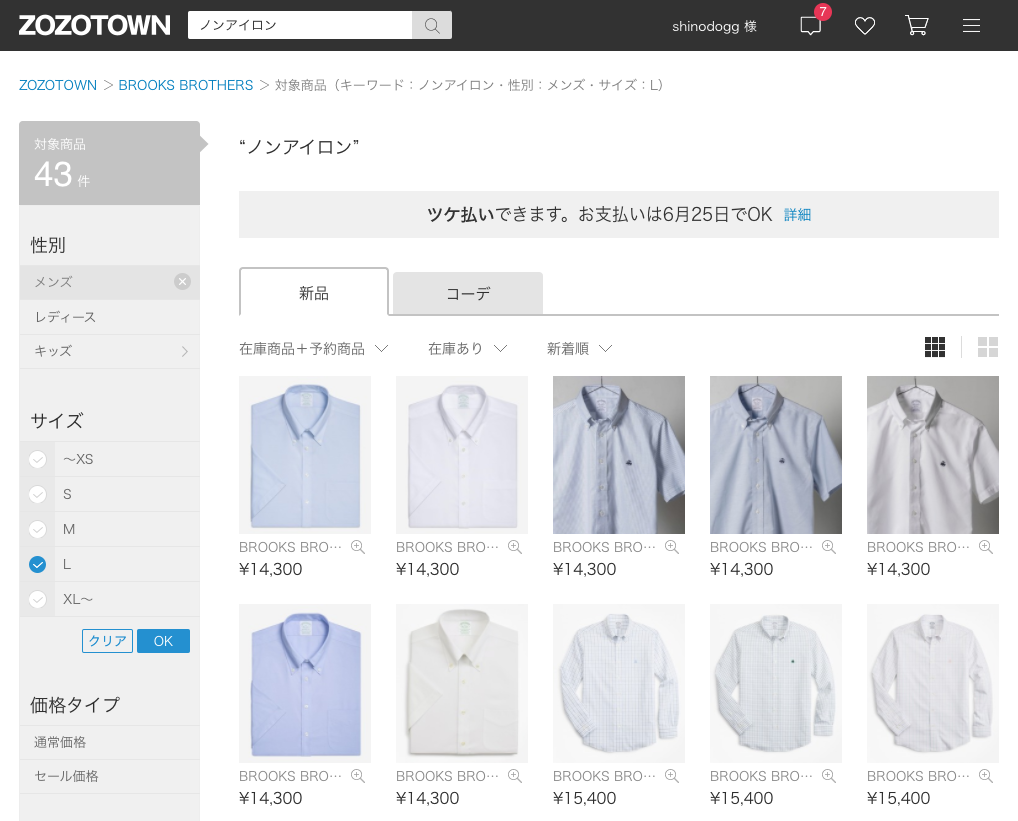Select the 新品 tab
This screenshot has width=1018, height=821.
coord(314,293)
